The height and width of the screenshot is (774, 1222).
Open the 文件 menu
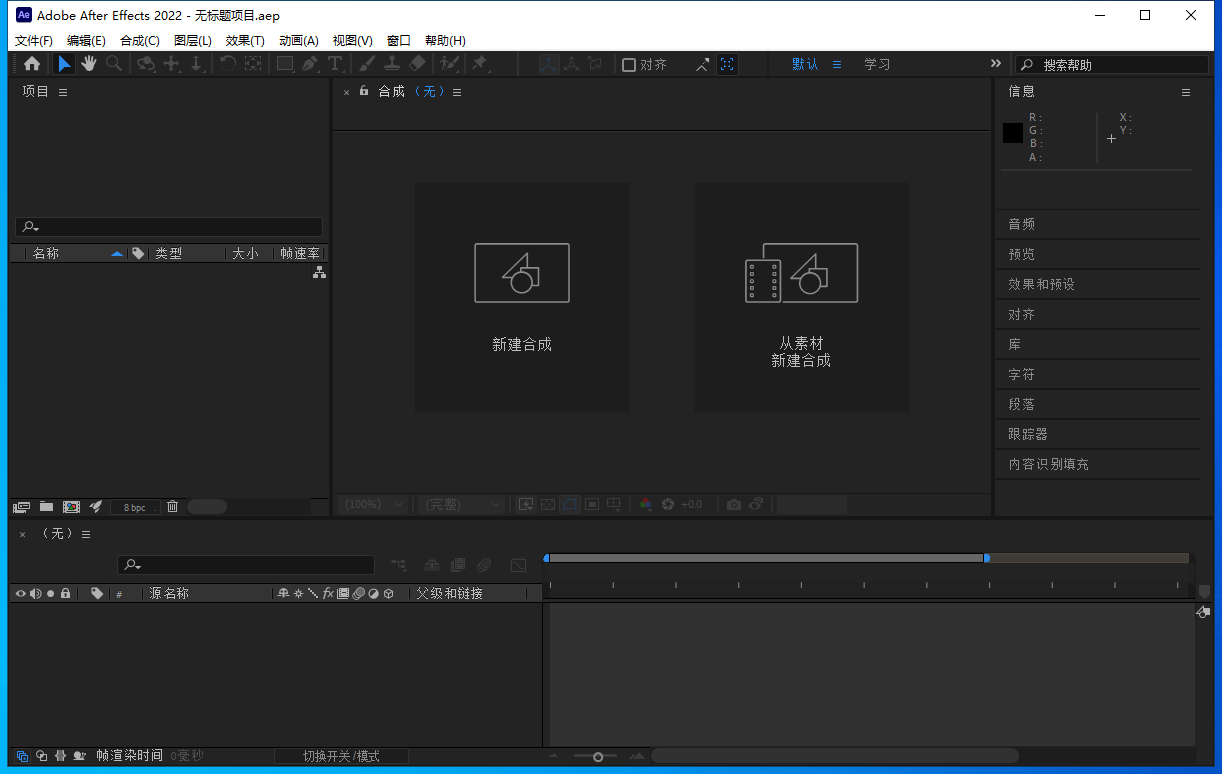tap(33, 40)
